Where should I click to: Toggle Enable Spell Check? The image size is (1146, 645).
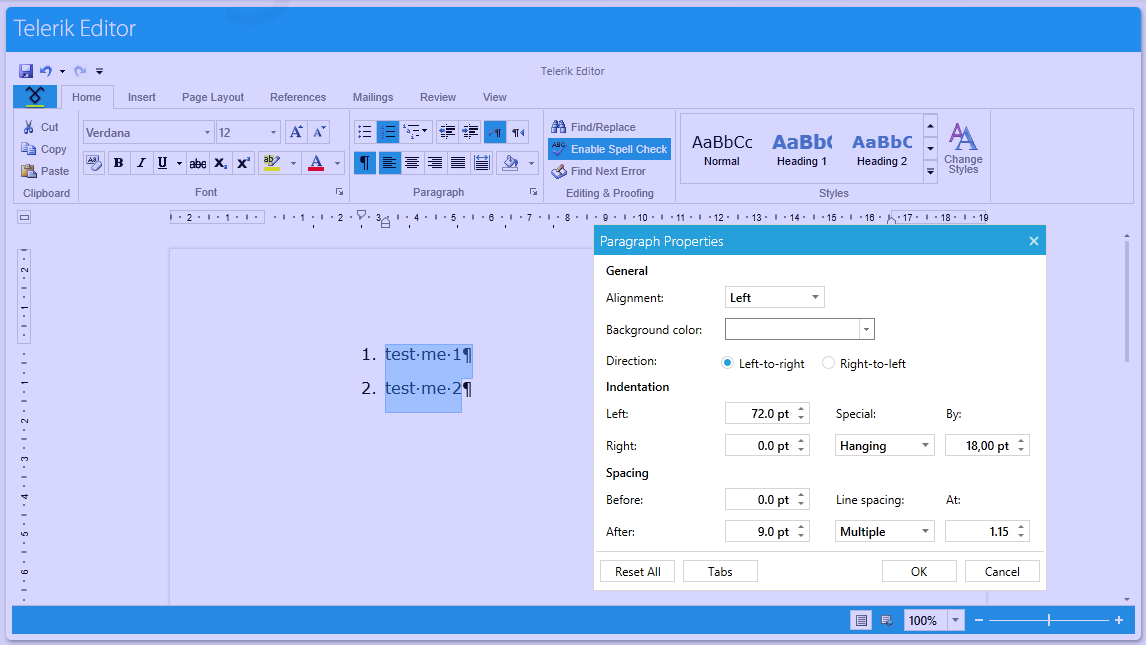610,149
